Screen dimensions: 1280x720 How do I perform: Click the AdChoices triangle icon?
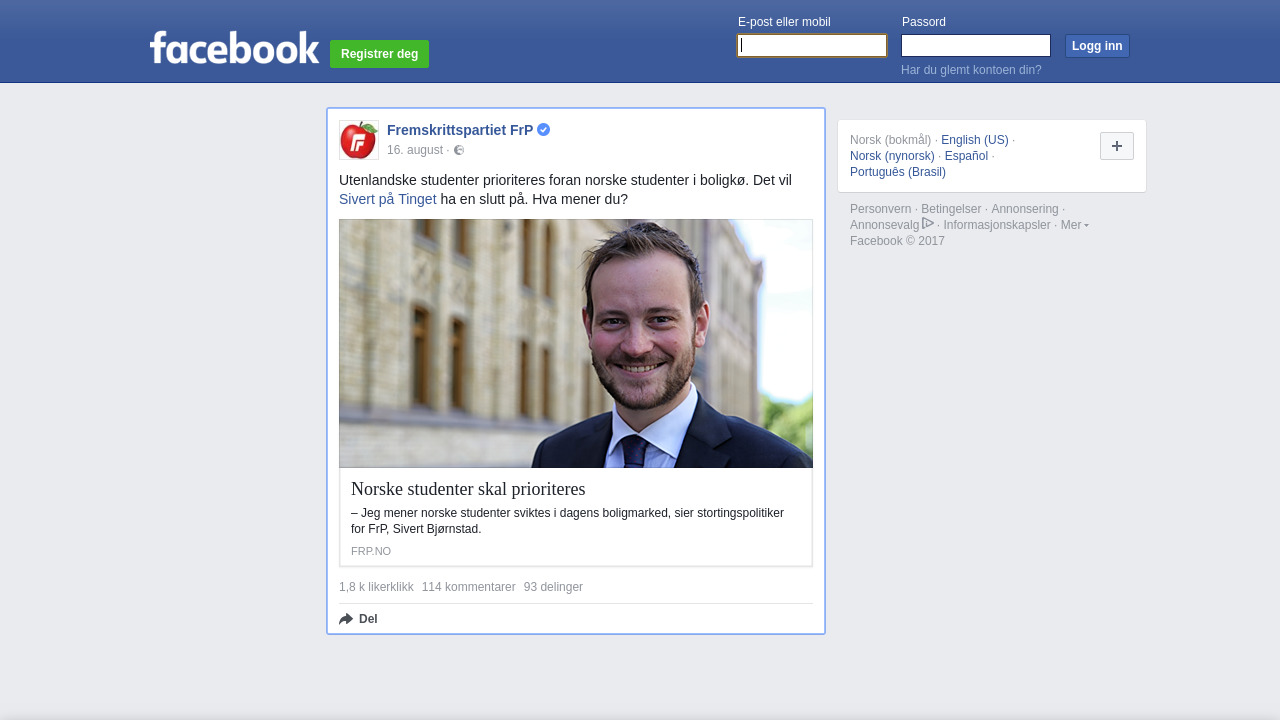928,224
